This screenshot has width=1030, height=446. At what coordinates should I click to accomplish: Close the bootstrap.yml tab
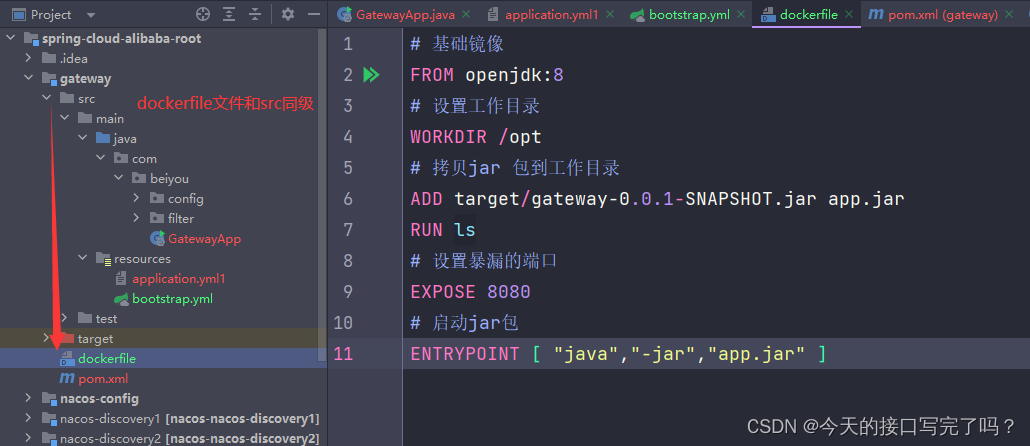(x=741, y=14)
